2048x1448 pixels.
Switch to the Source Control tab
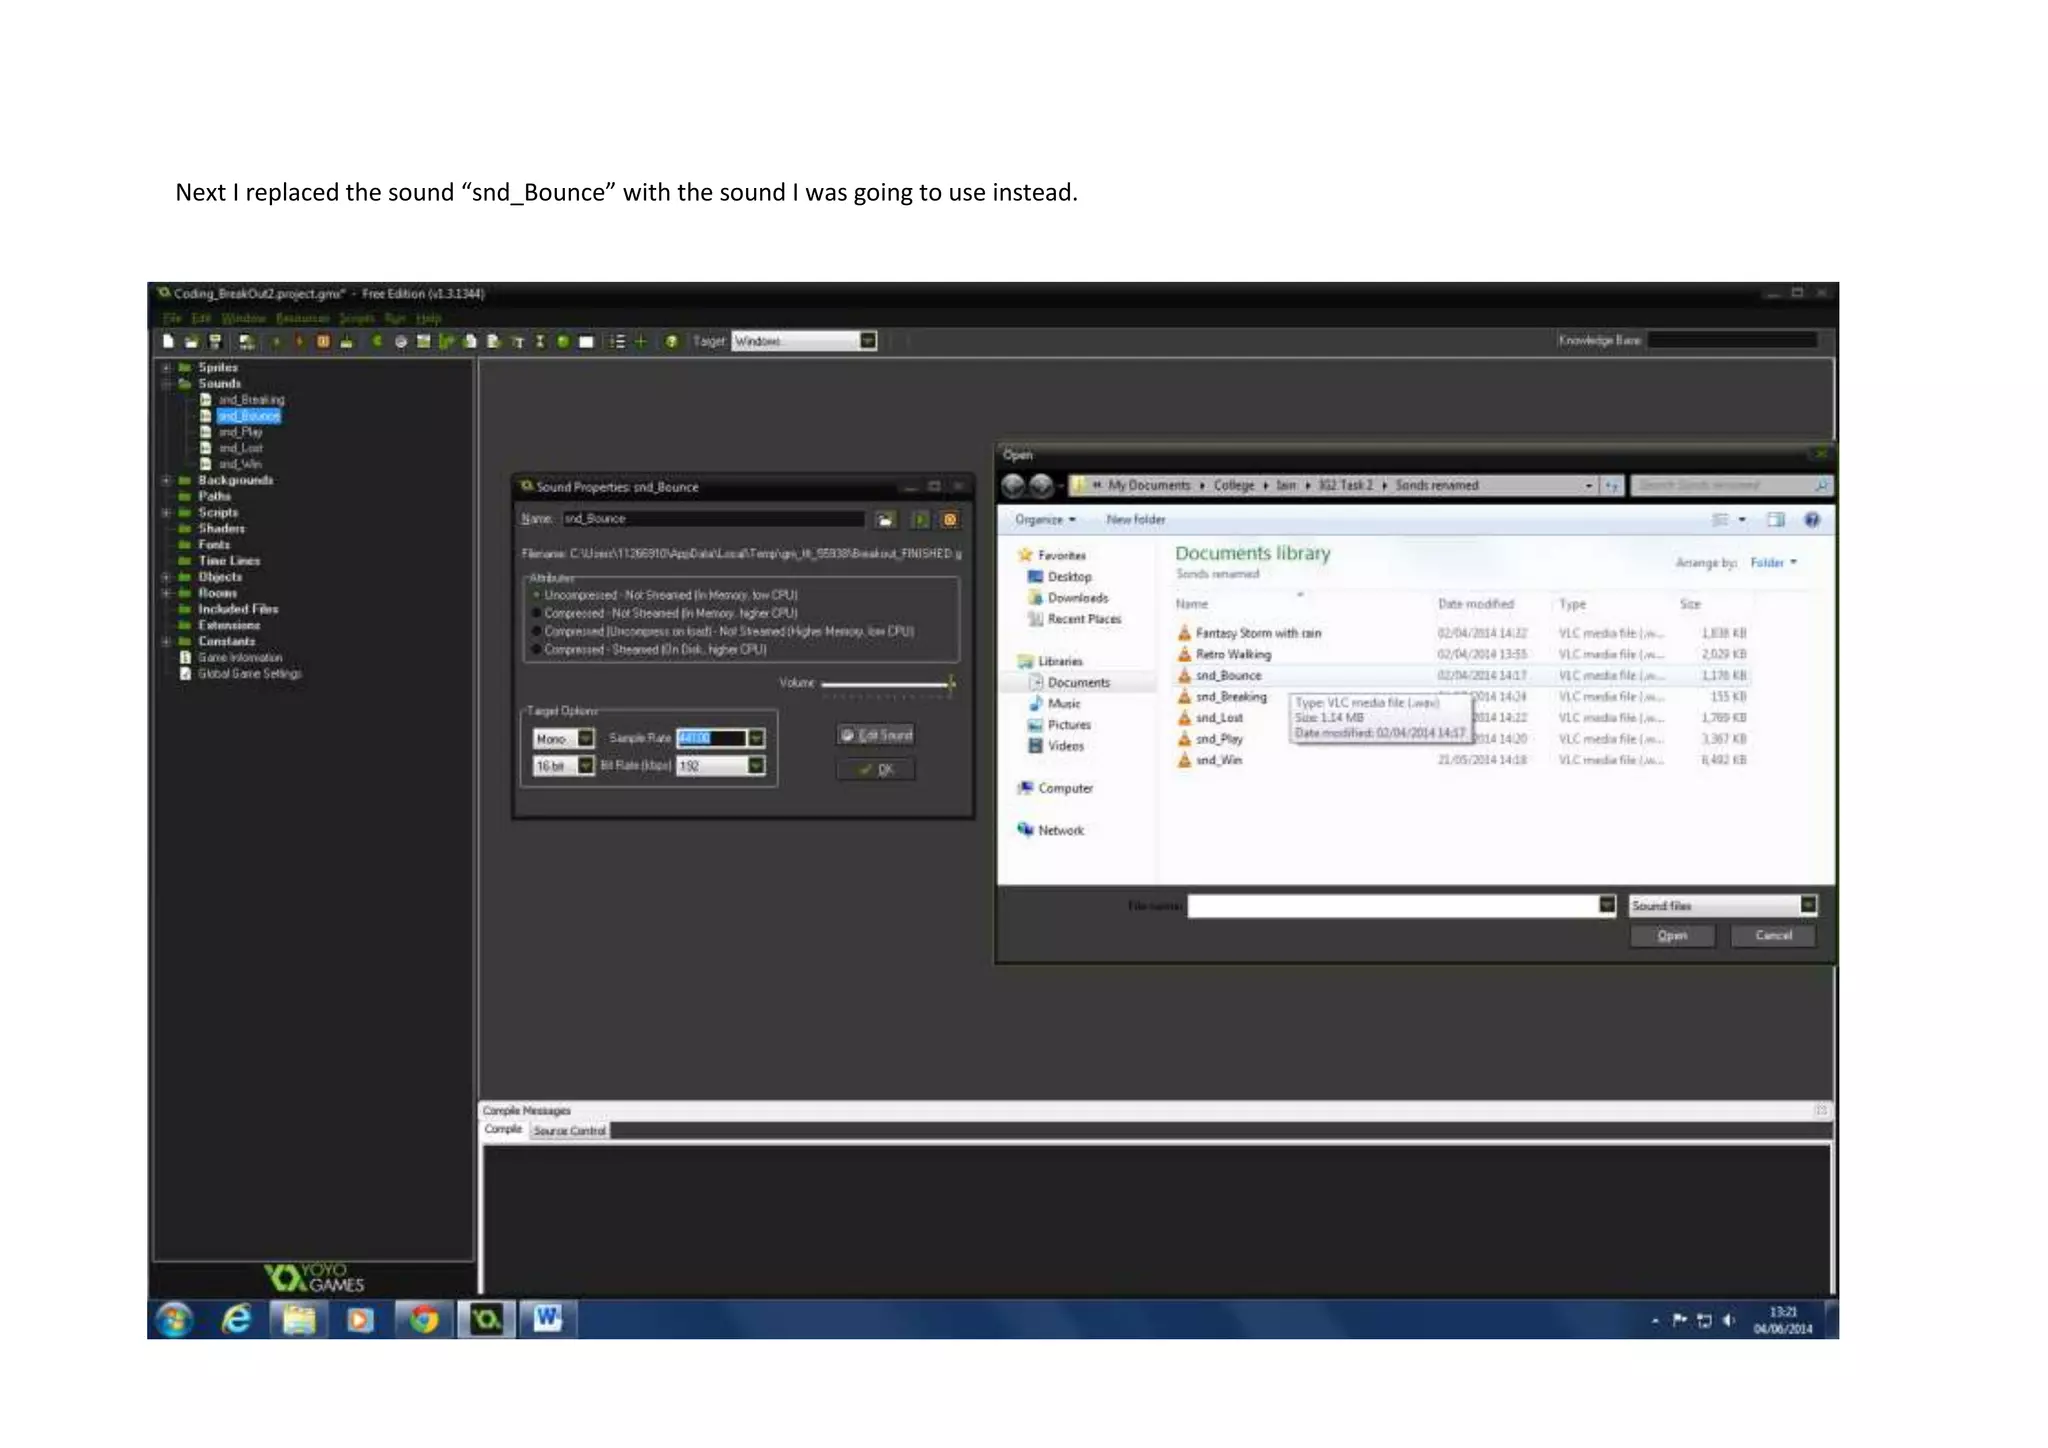[x=569, y=1131]
